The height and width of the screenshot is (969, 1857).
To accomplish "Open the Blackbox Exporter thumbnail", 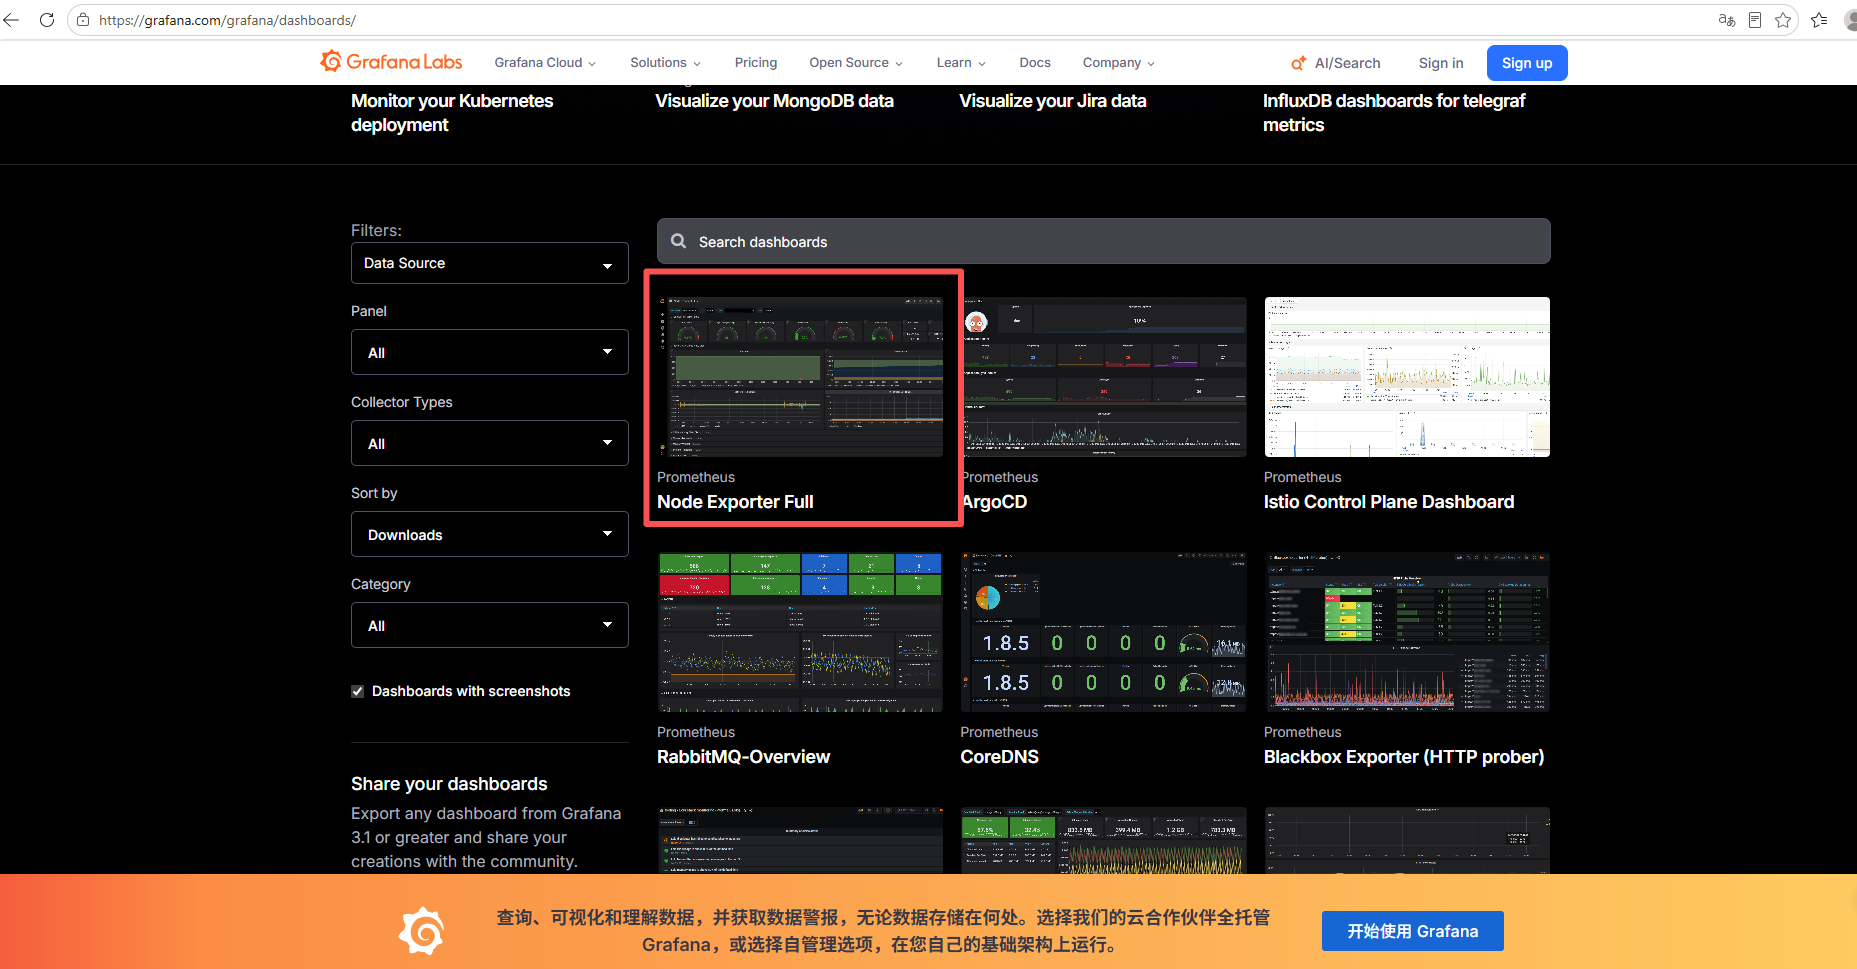I will (x=1407, y=632).
